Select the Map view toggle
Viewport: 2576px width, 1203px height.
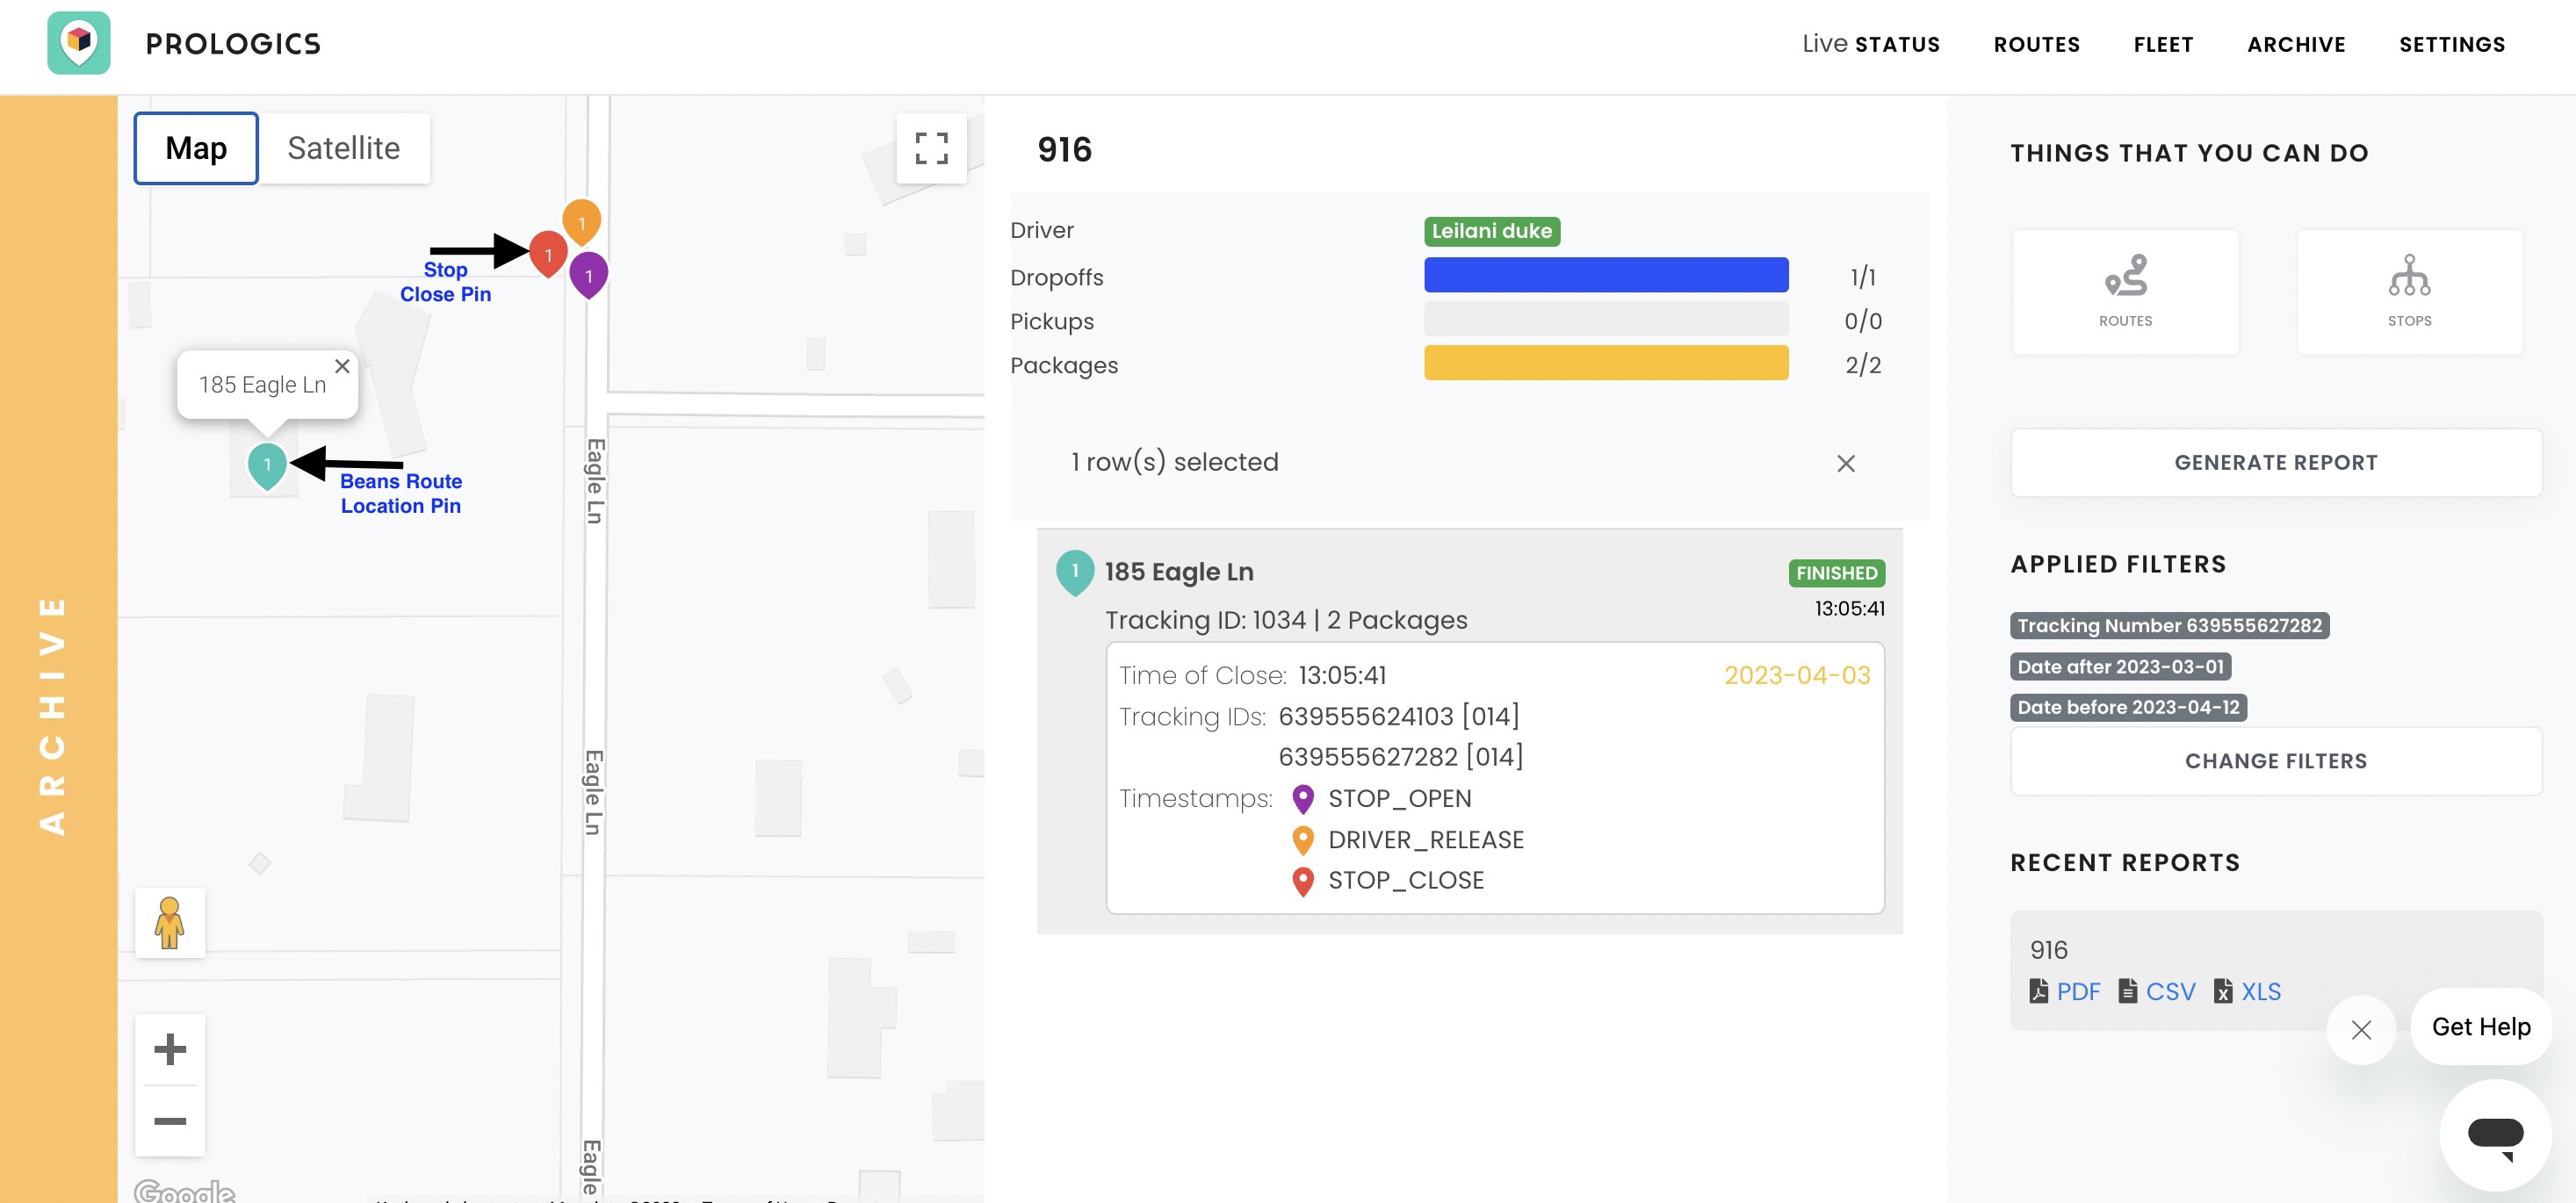tap(196, 148)
